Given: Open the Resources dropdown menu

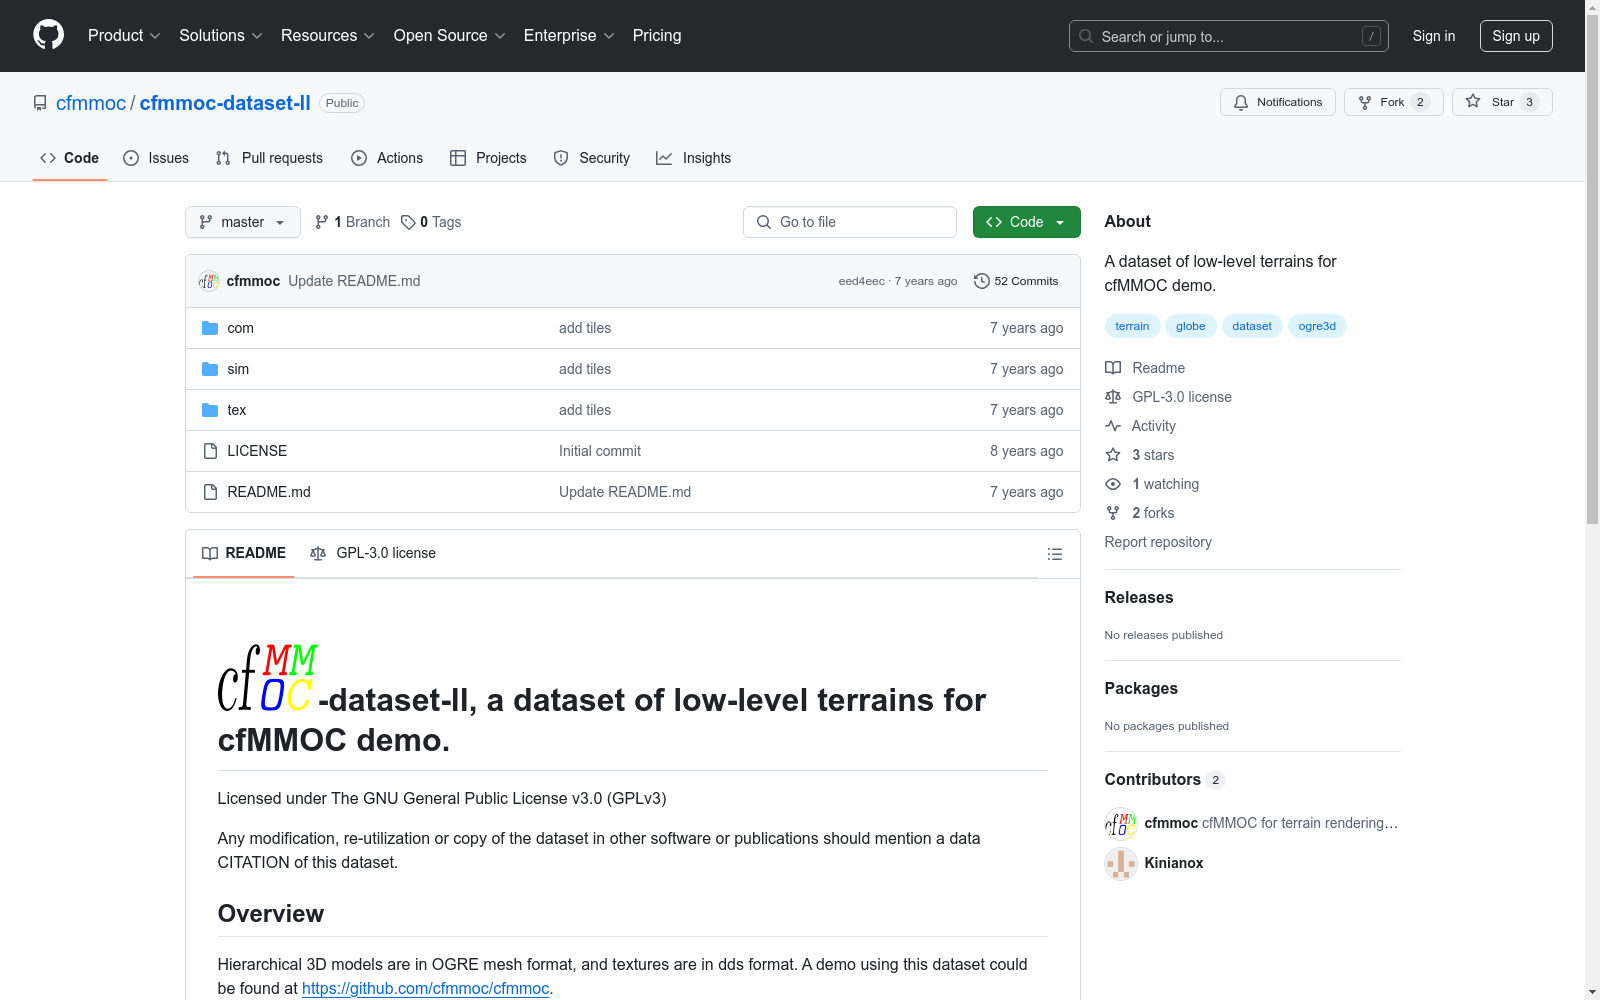Looking at the screenshot, I should coord(328,36).
